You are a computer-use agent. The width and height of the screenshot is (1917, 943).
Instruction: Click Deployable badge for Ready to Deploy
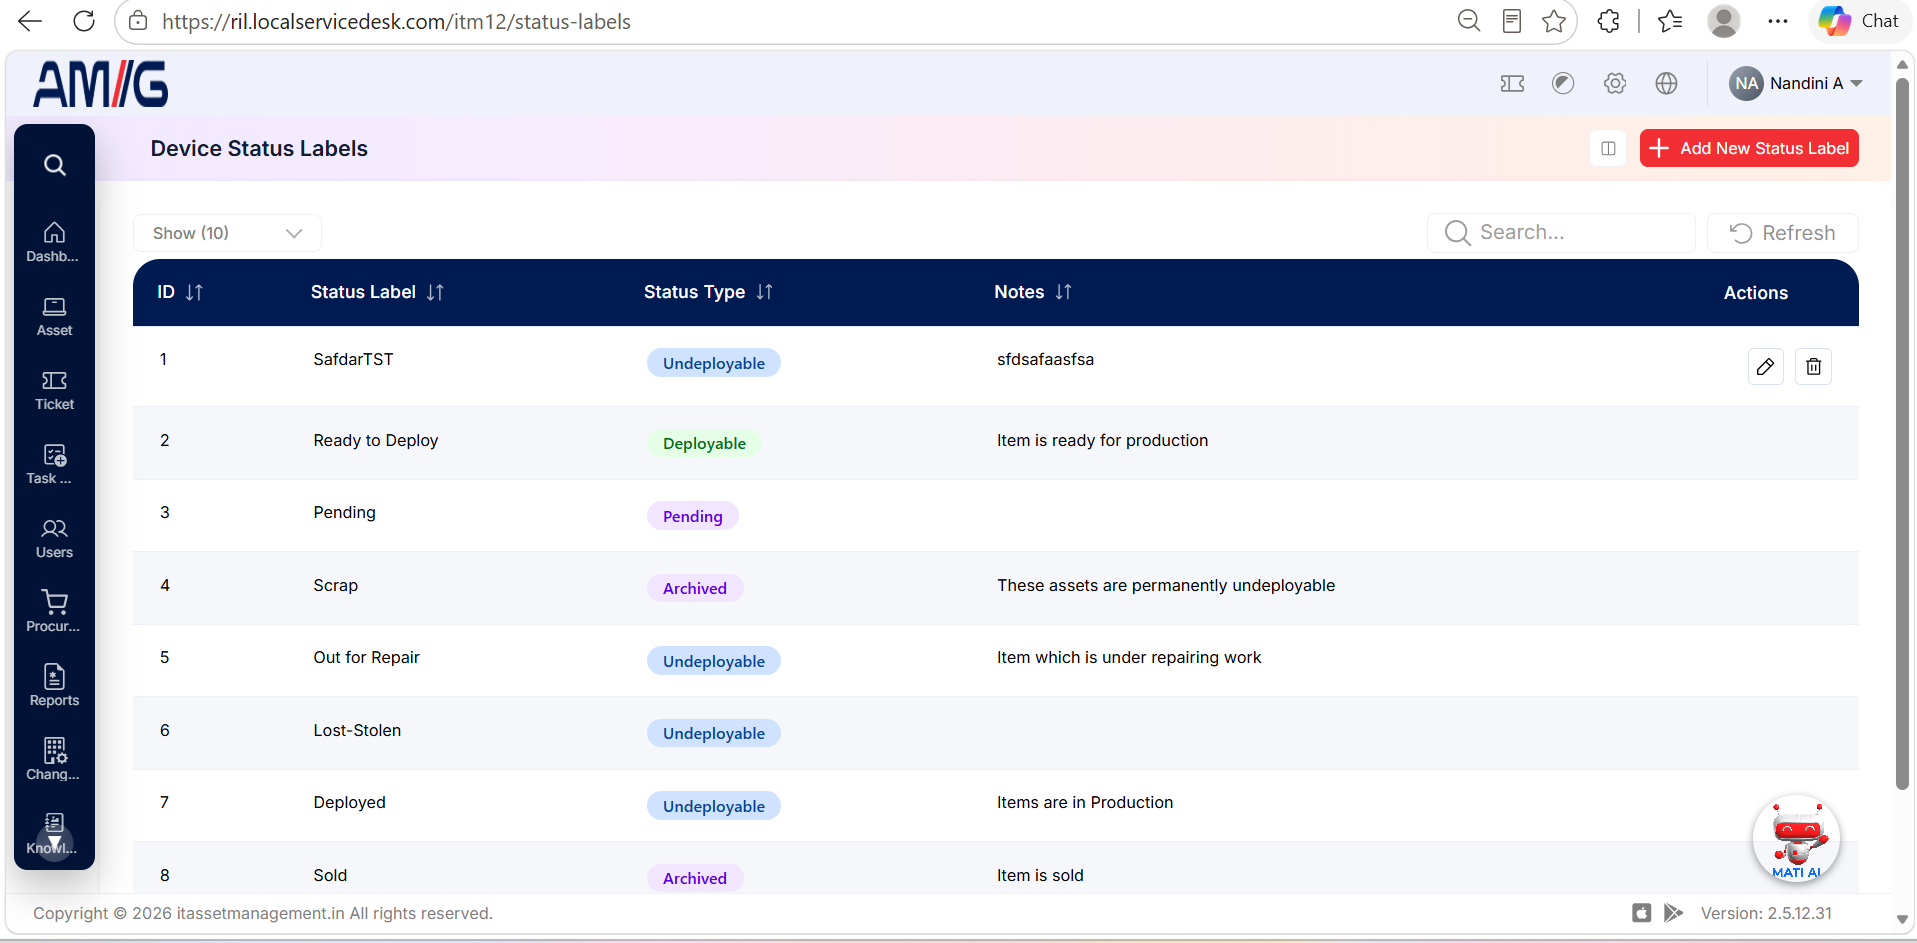pos(704,443)
